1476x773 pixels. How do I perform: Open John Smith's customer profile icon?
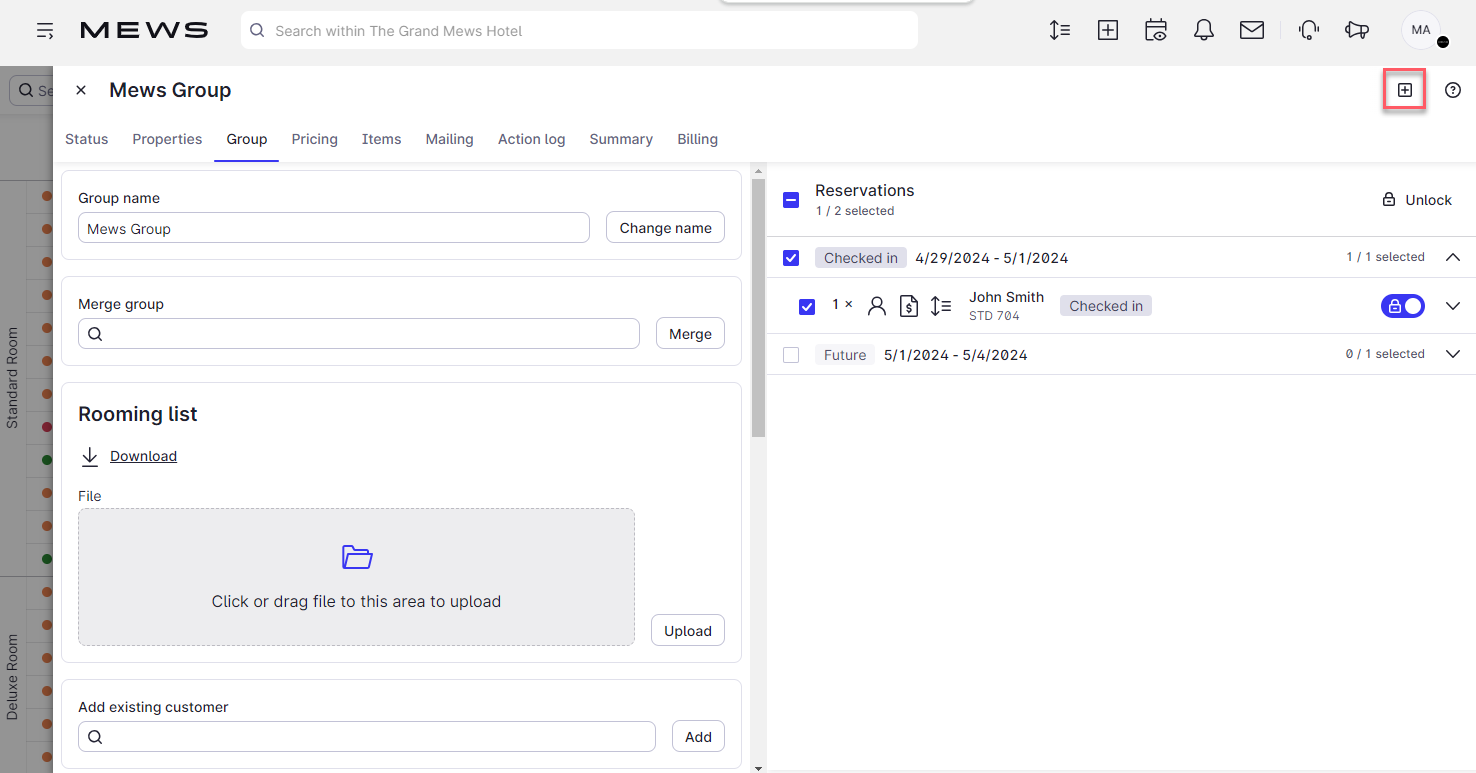click(x=877, y=306)
